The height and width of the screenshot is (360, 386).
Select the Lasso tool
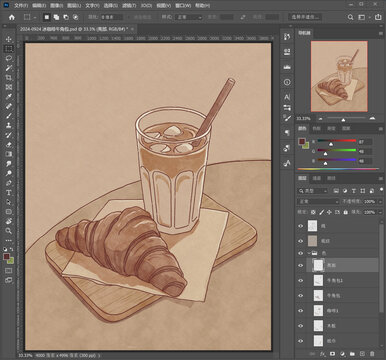(x=9, y=58)
